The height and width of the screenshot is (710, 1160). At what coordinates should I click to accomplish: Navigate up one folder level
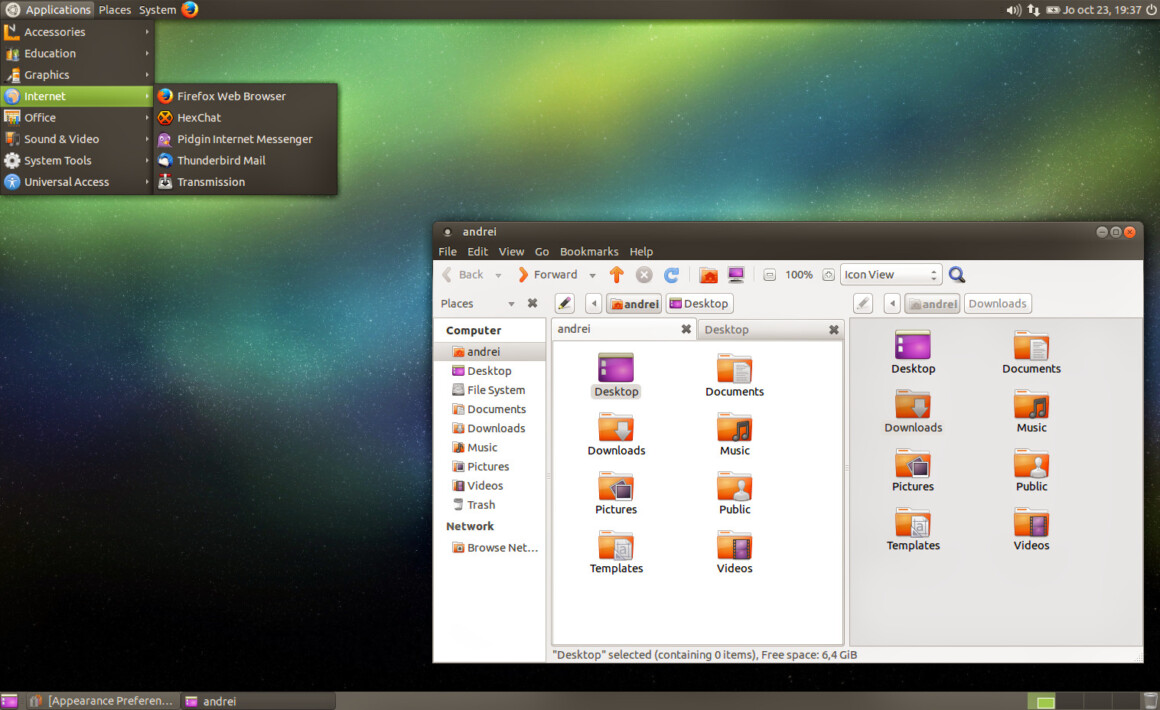[x=617, y=274]
